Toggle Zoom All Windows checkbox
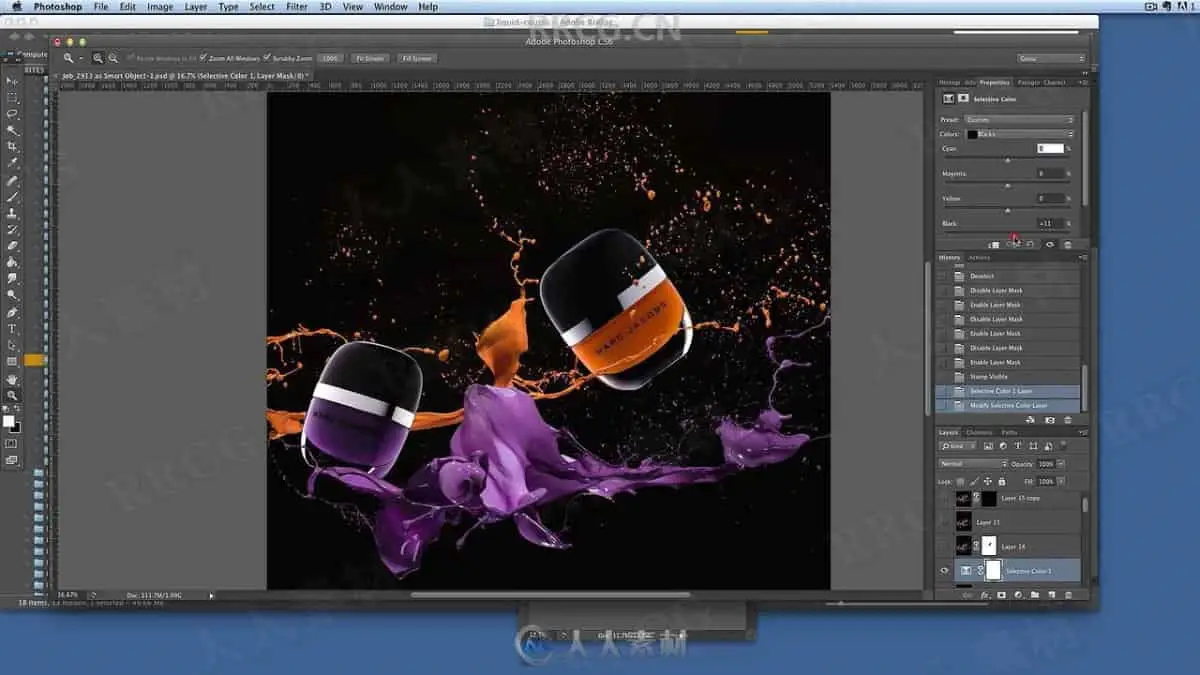Viewport: 1200px width, 675px height. [x=203, y=58]
